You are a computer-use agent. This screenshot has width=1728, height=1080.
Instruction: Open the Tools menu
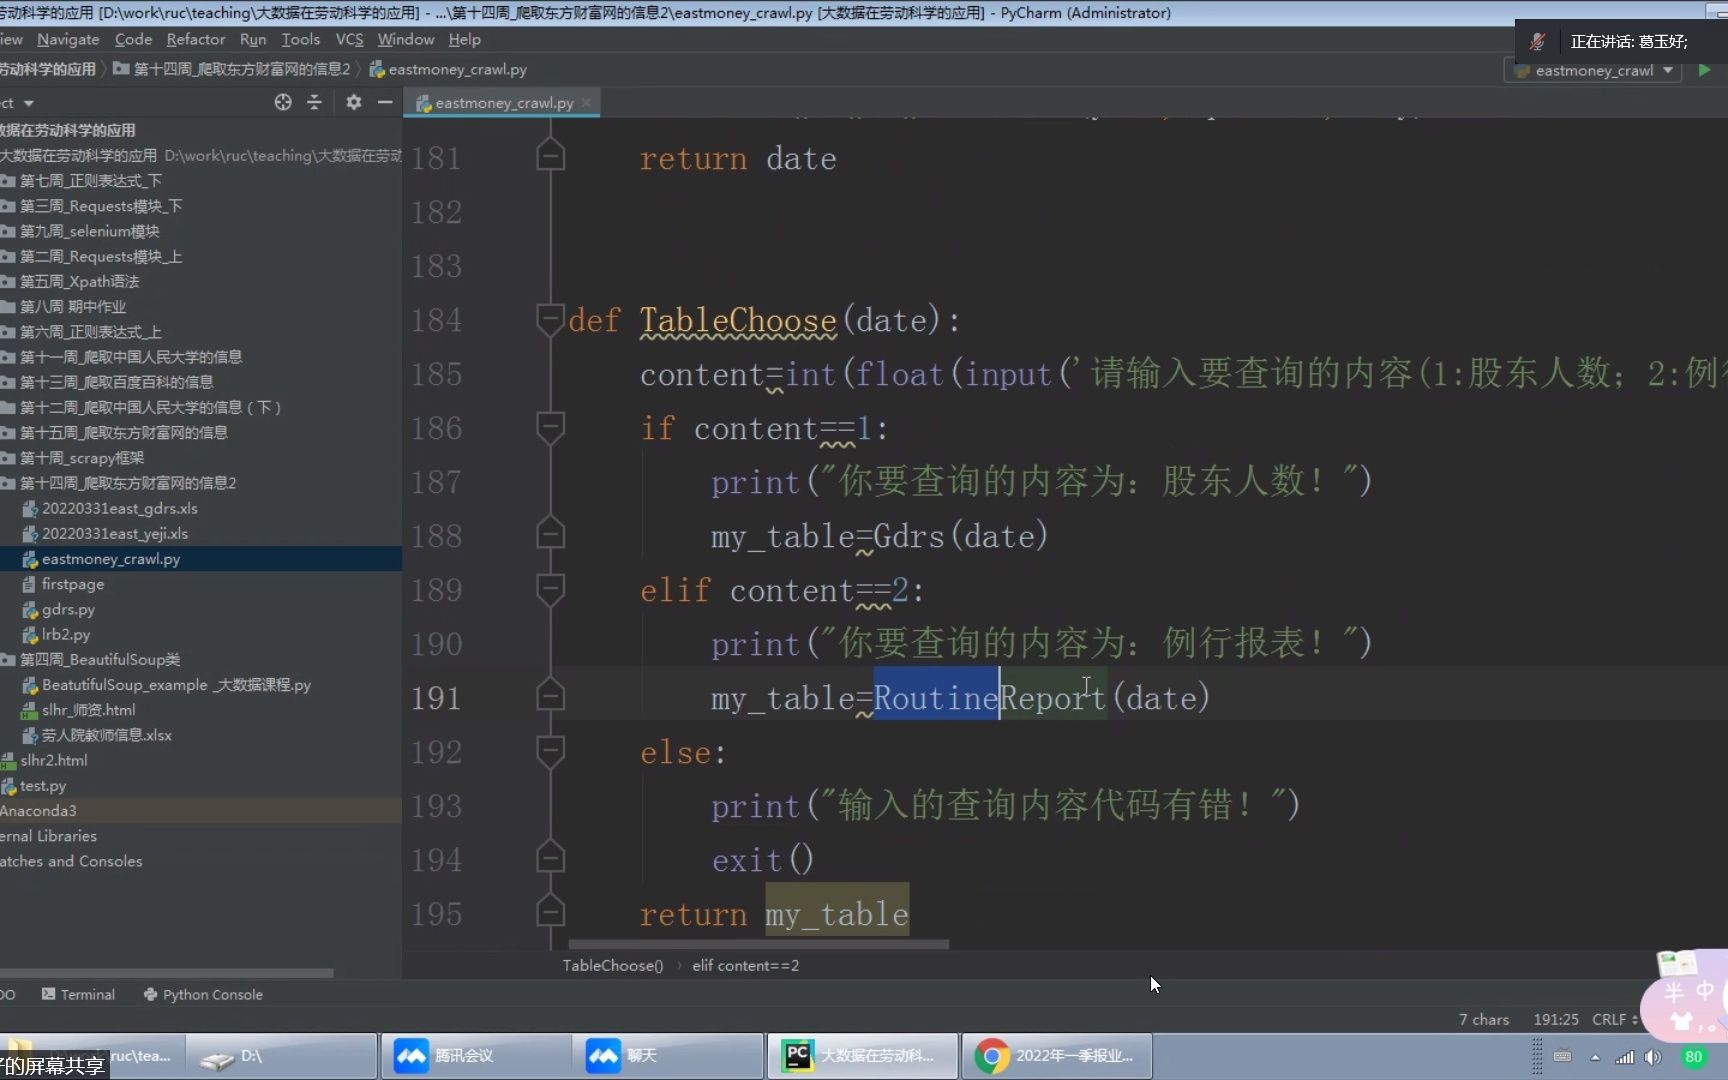coord(300,39)
